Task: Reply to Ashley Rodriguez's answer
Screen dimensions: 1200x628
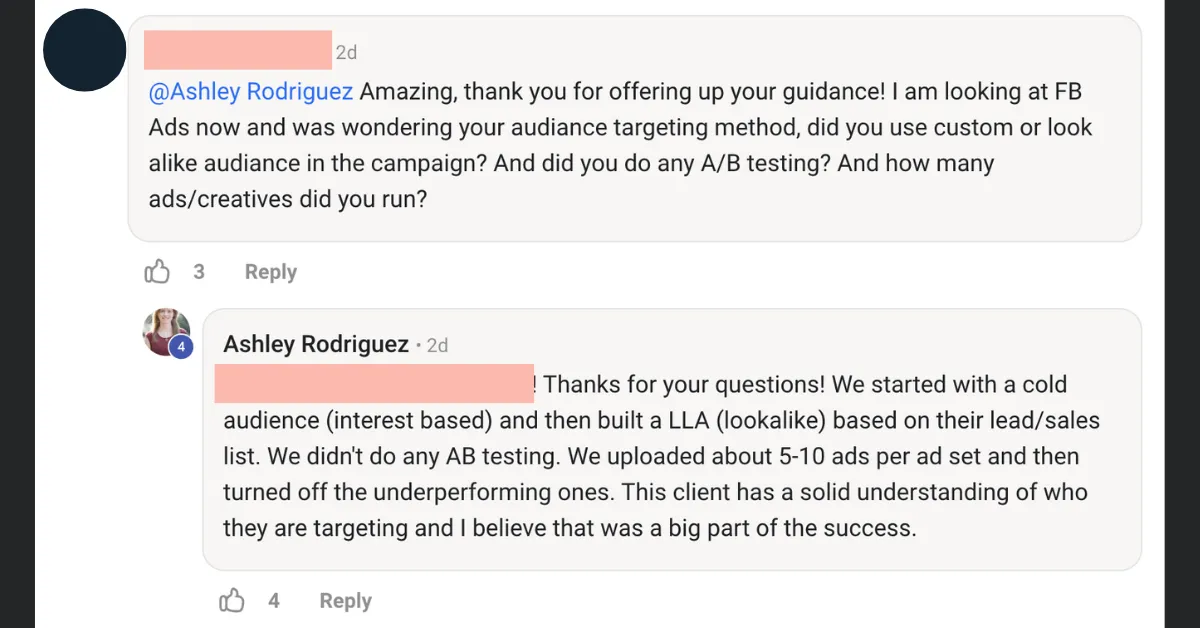Action: 345,601
